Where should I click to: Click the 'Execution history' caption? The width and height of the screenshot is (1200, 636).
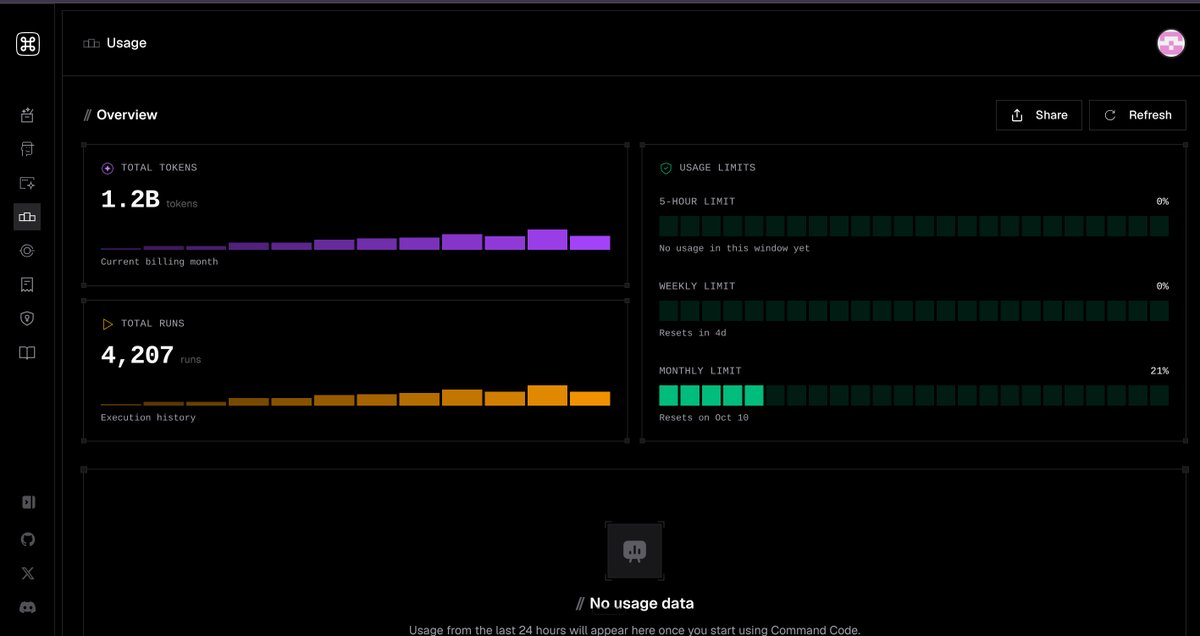(148, 418)
